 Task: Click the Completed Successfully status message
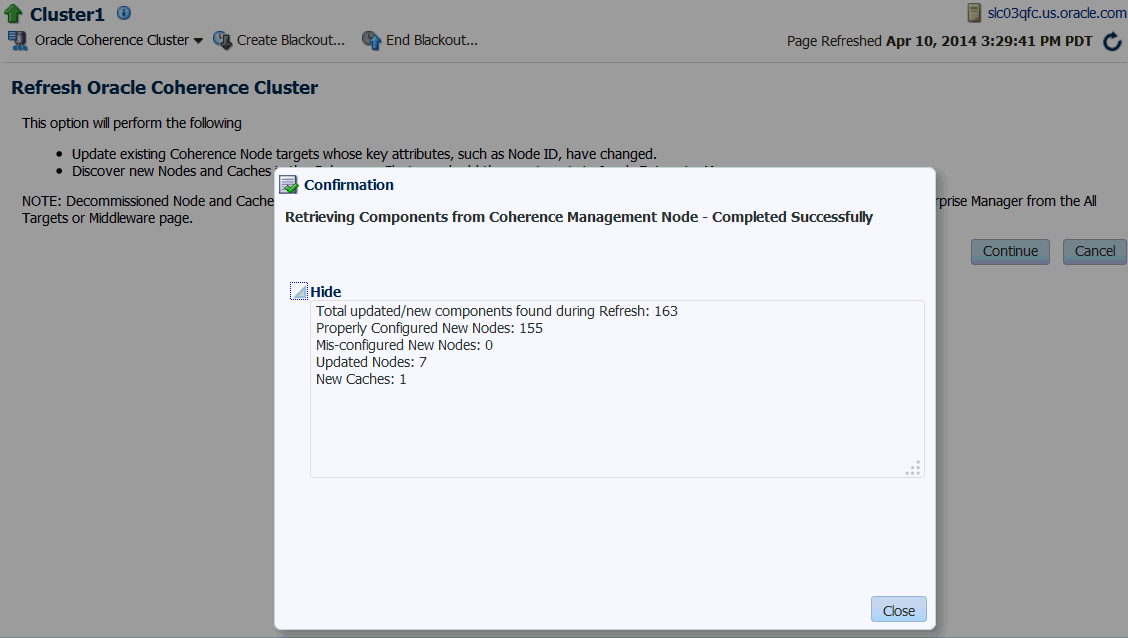click(578, 217)
